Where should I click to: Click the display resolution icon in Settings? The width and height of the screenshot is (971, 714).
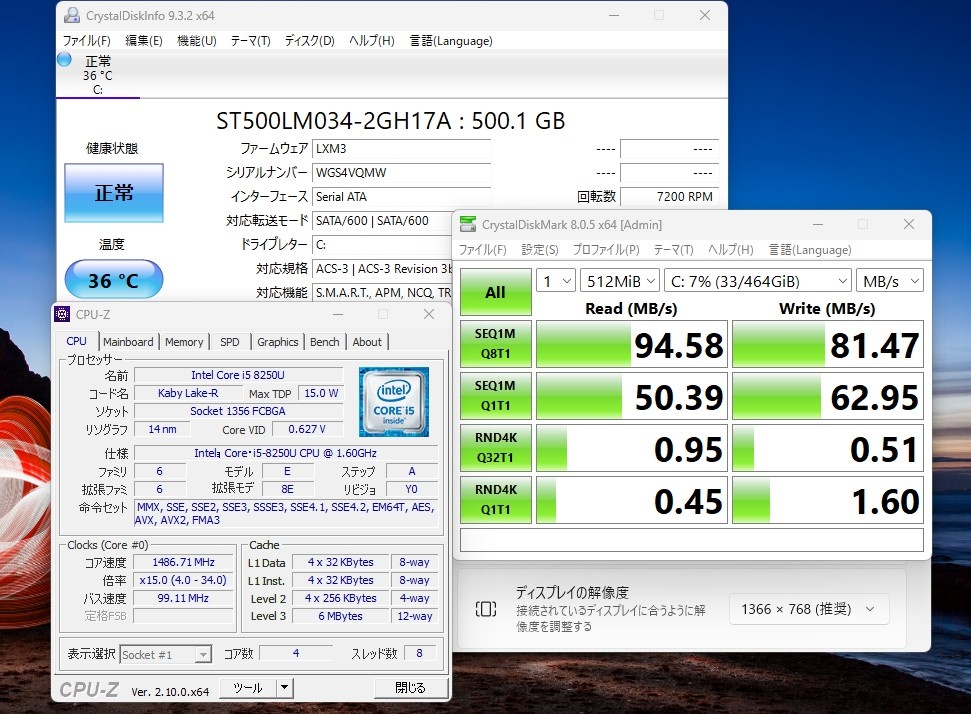(486, 609)
